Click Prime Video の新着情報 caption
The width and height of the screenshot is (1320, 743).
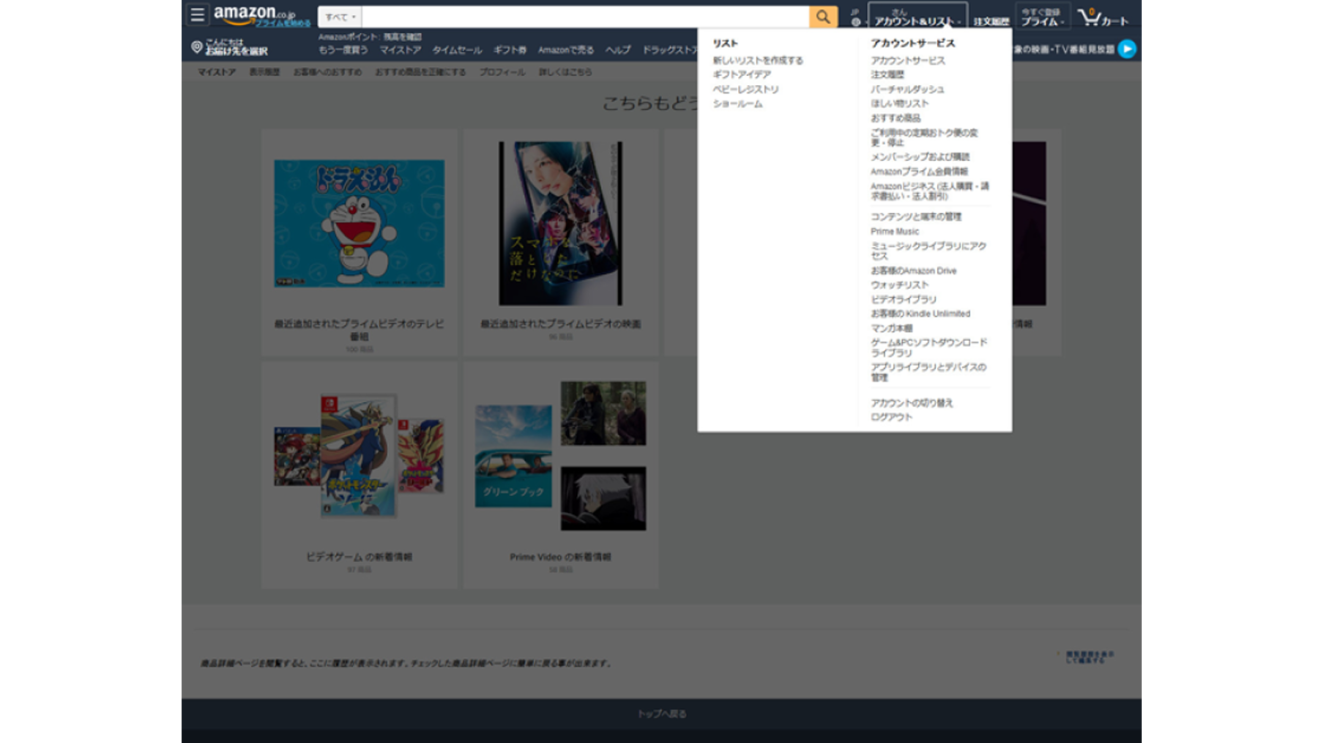point(560,557)
